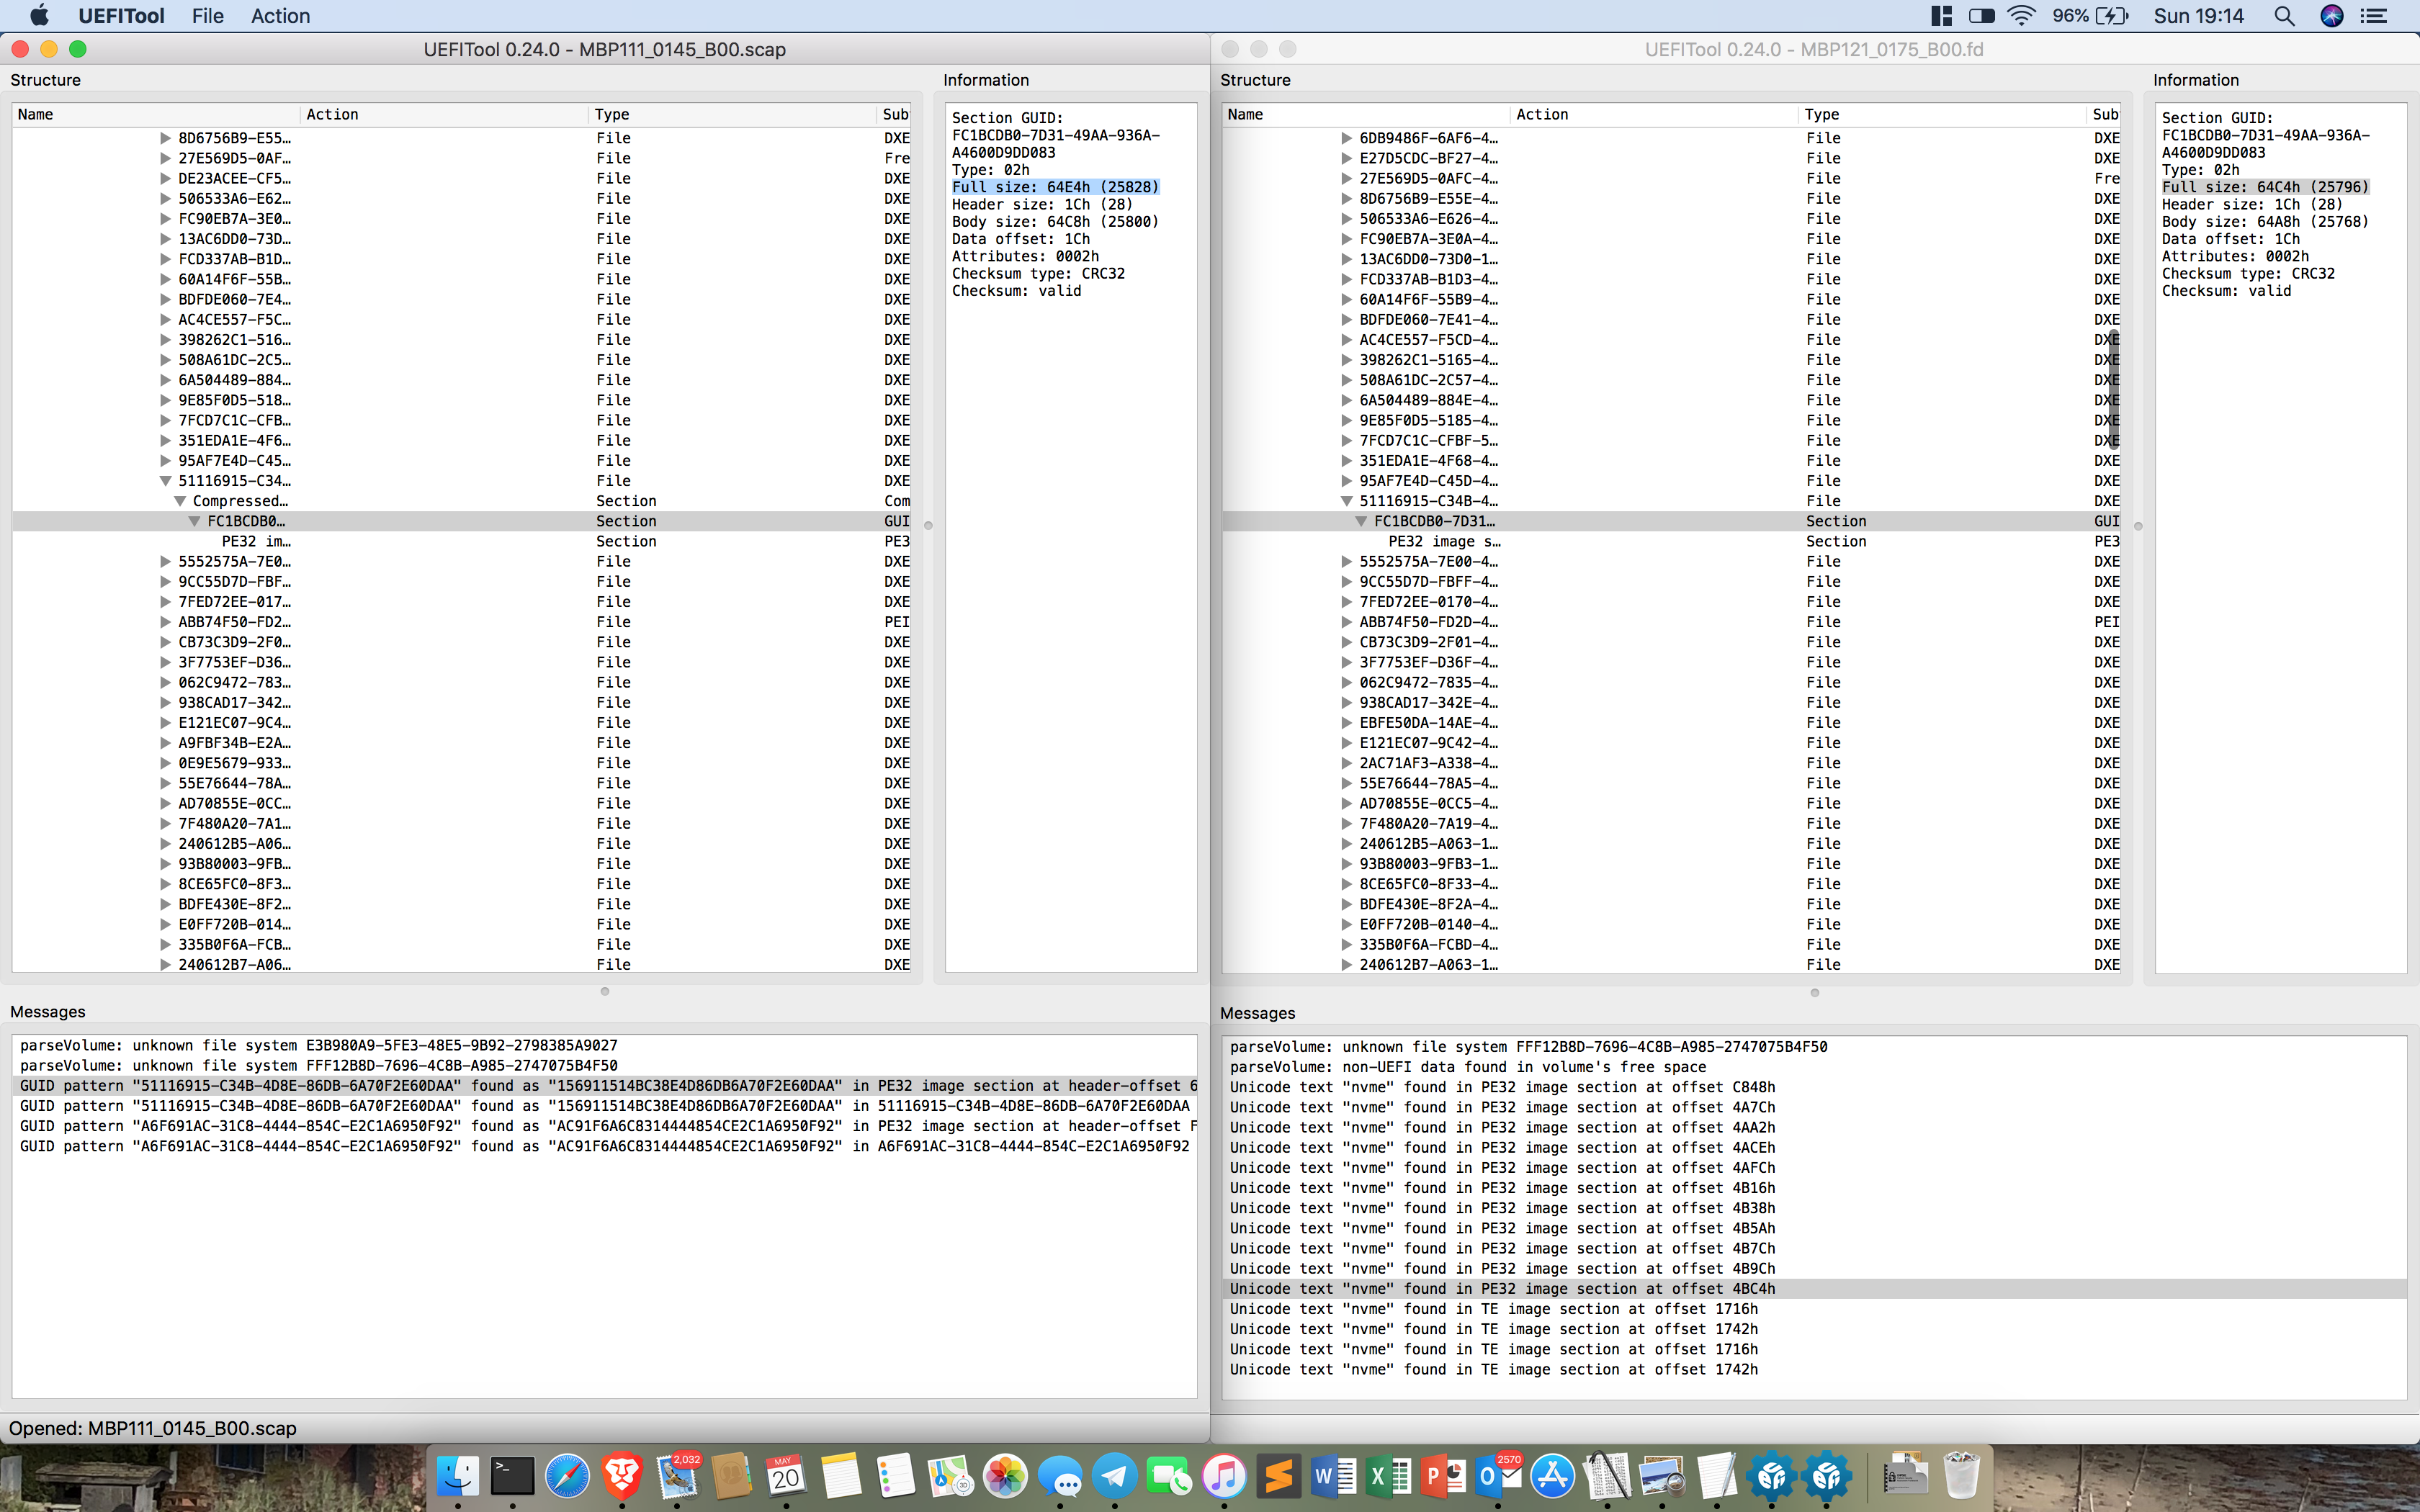Select last GUID pattern A6F691AC message
The image size is (2420, 1512).
[604, 1146]
